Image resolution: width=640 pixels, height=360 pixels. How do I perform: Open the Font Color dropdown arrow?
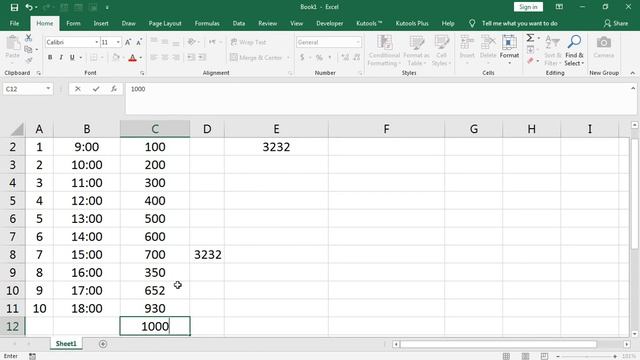pyautogui.click(x=140, y=58)
